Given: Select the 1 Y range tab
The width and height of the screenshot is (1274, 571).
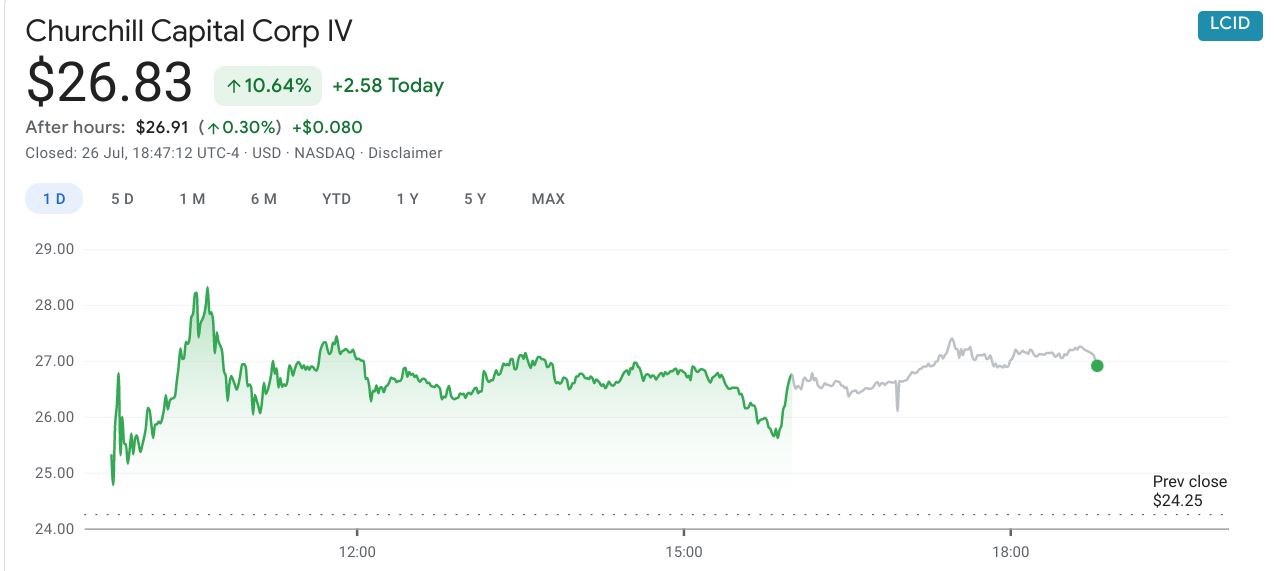Looking at the screenshot, I should pos(407,199).
